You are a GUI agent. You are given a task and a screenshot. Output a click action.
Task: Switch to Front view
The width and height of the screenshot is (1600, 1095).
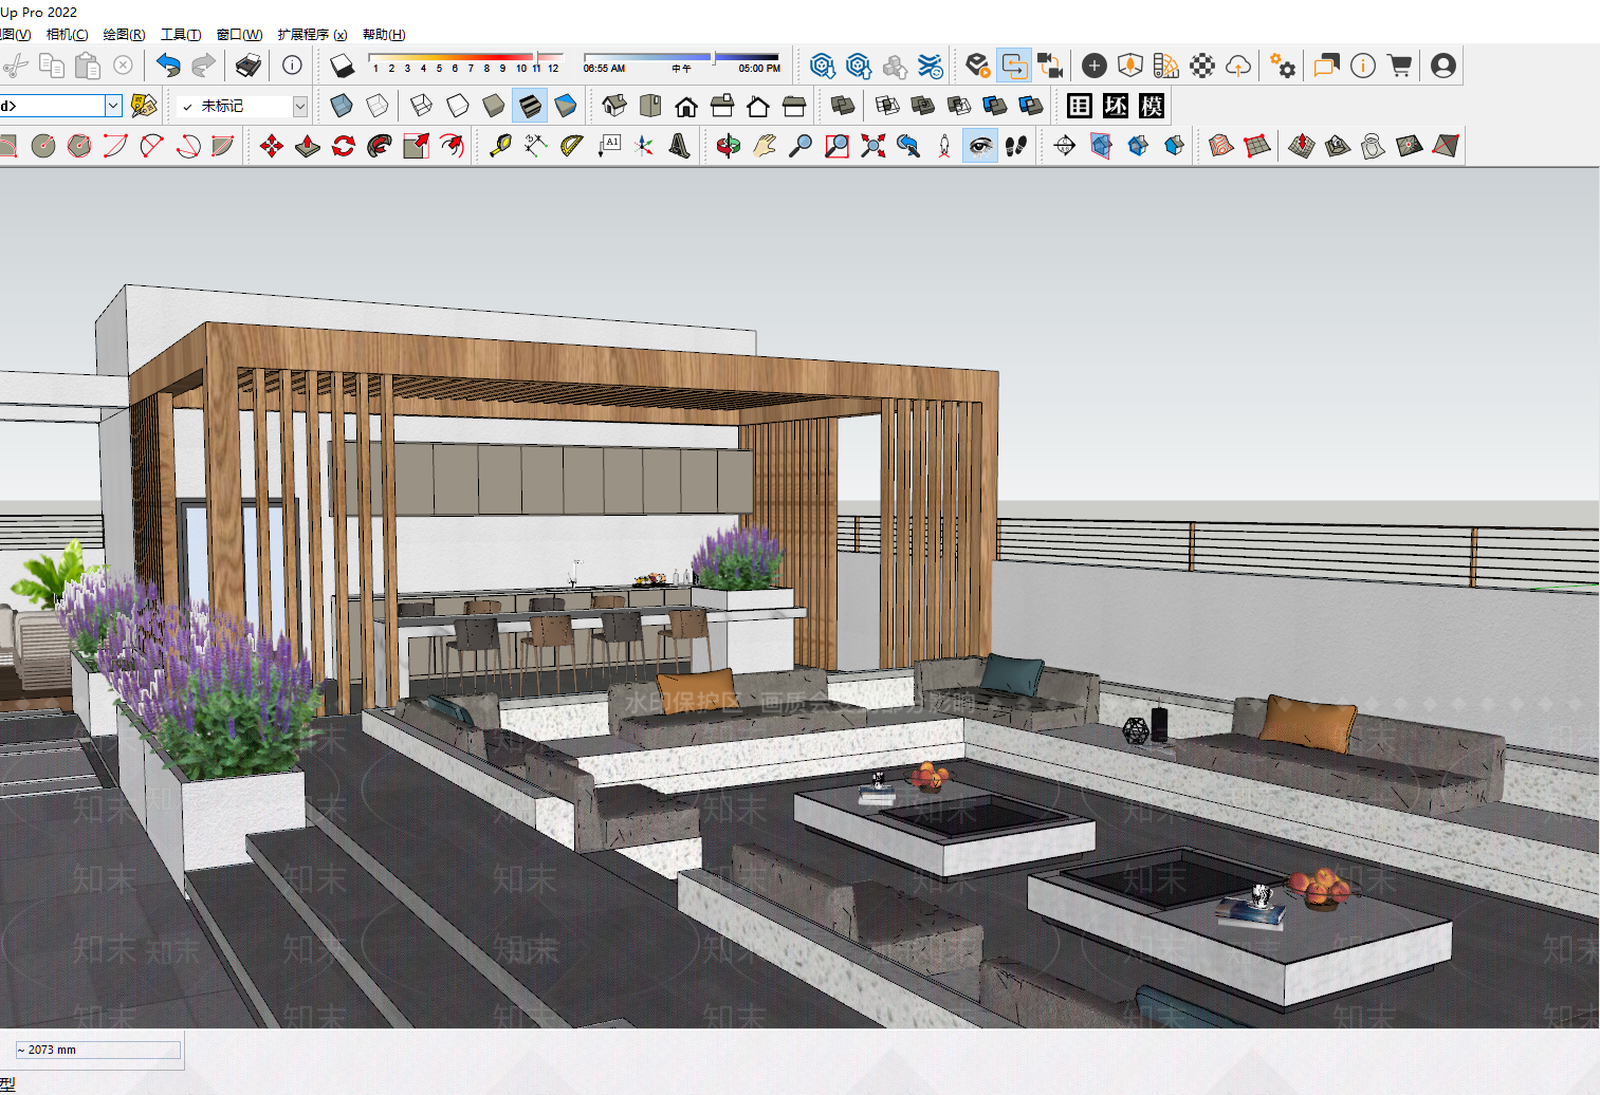point(686,105)
